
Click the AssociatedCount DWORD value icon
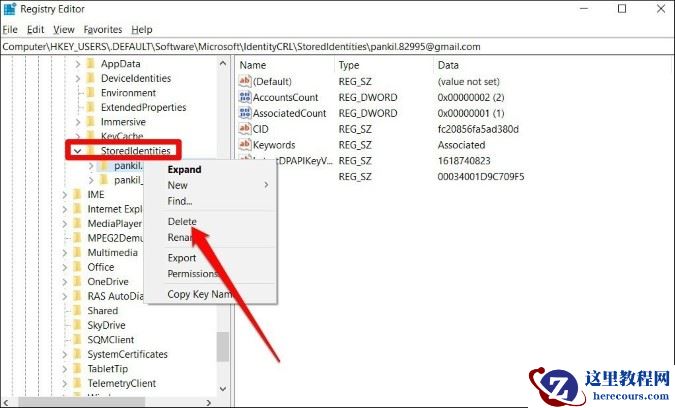[245, 113]
